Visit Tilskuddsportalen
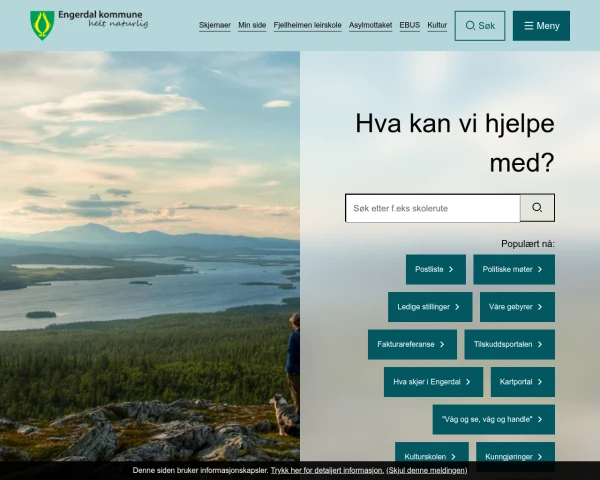This screenshot has height=480, width=600. click(509, 344)
